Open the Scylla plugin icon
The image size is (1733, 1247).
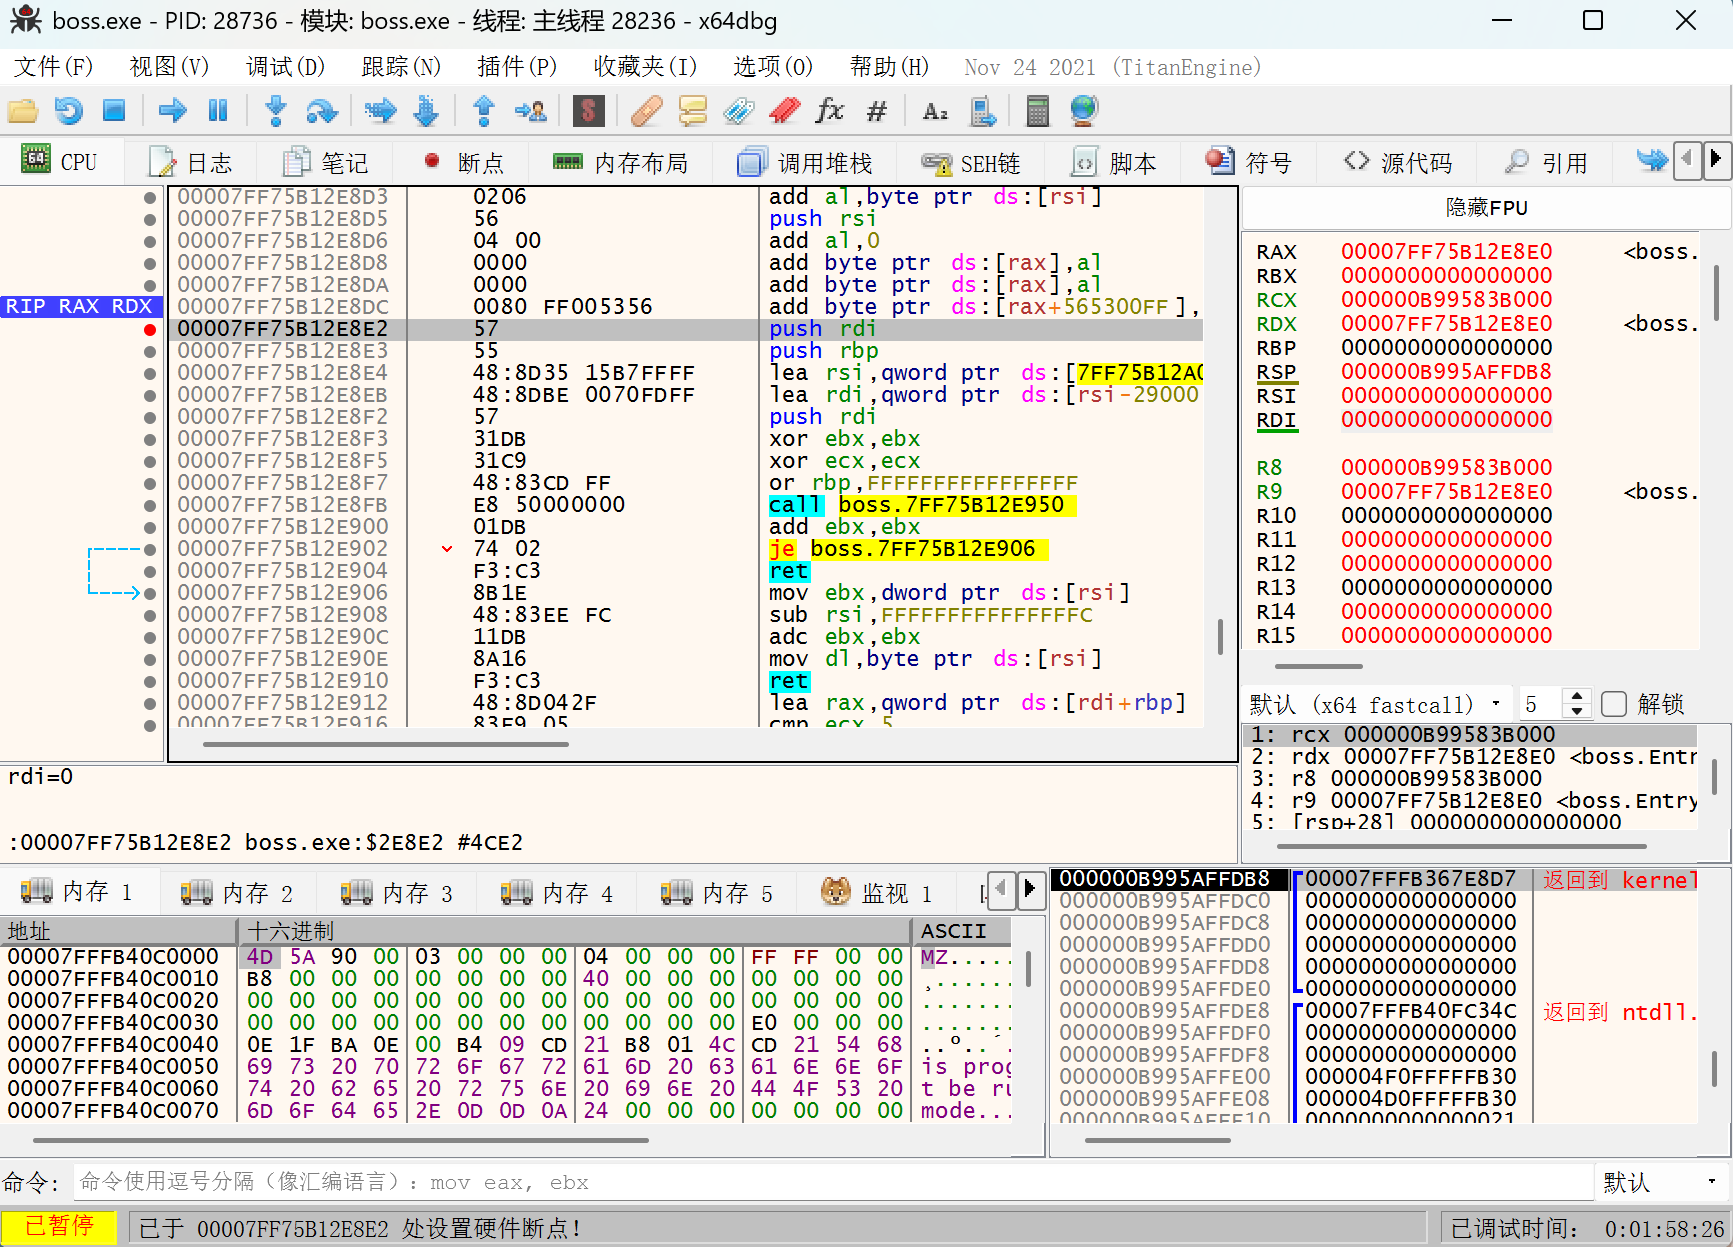(x=588, y=111)
